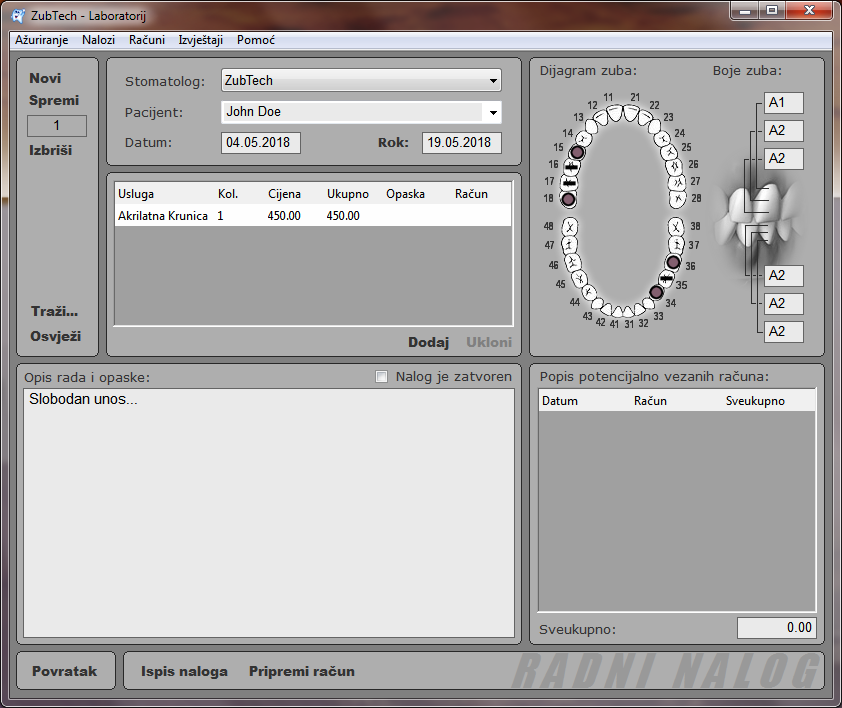842x708 pixels.
Task: Expand the Stomatolog dropdown
Action: [493, 81]
